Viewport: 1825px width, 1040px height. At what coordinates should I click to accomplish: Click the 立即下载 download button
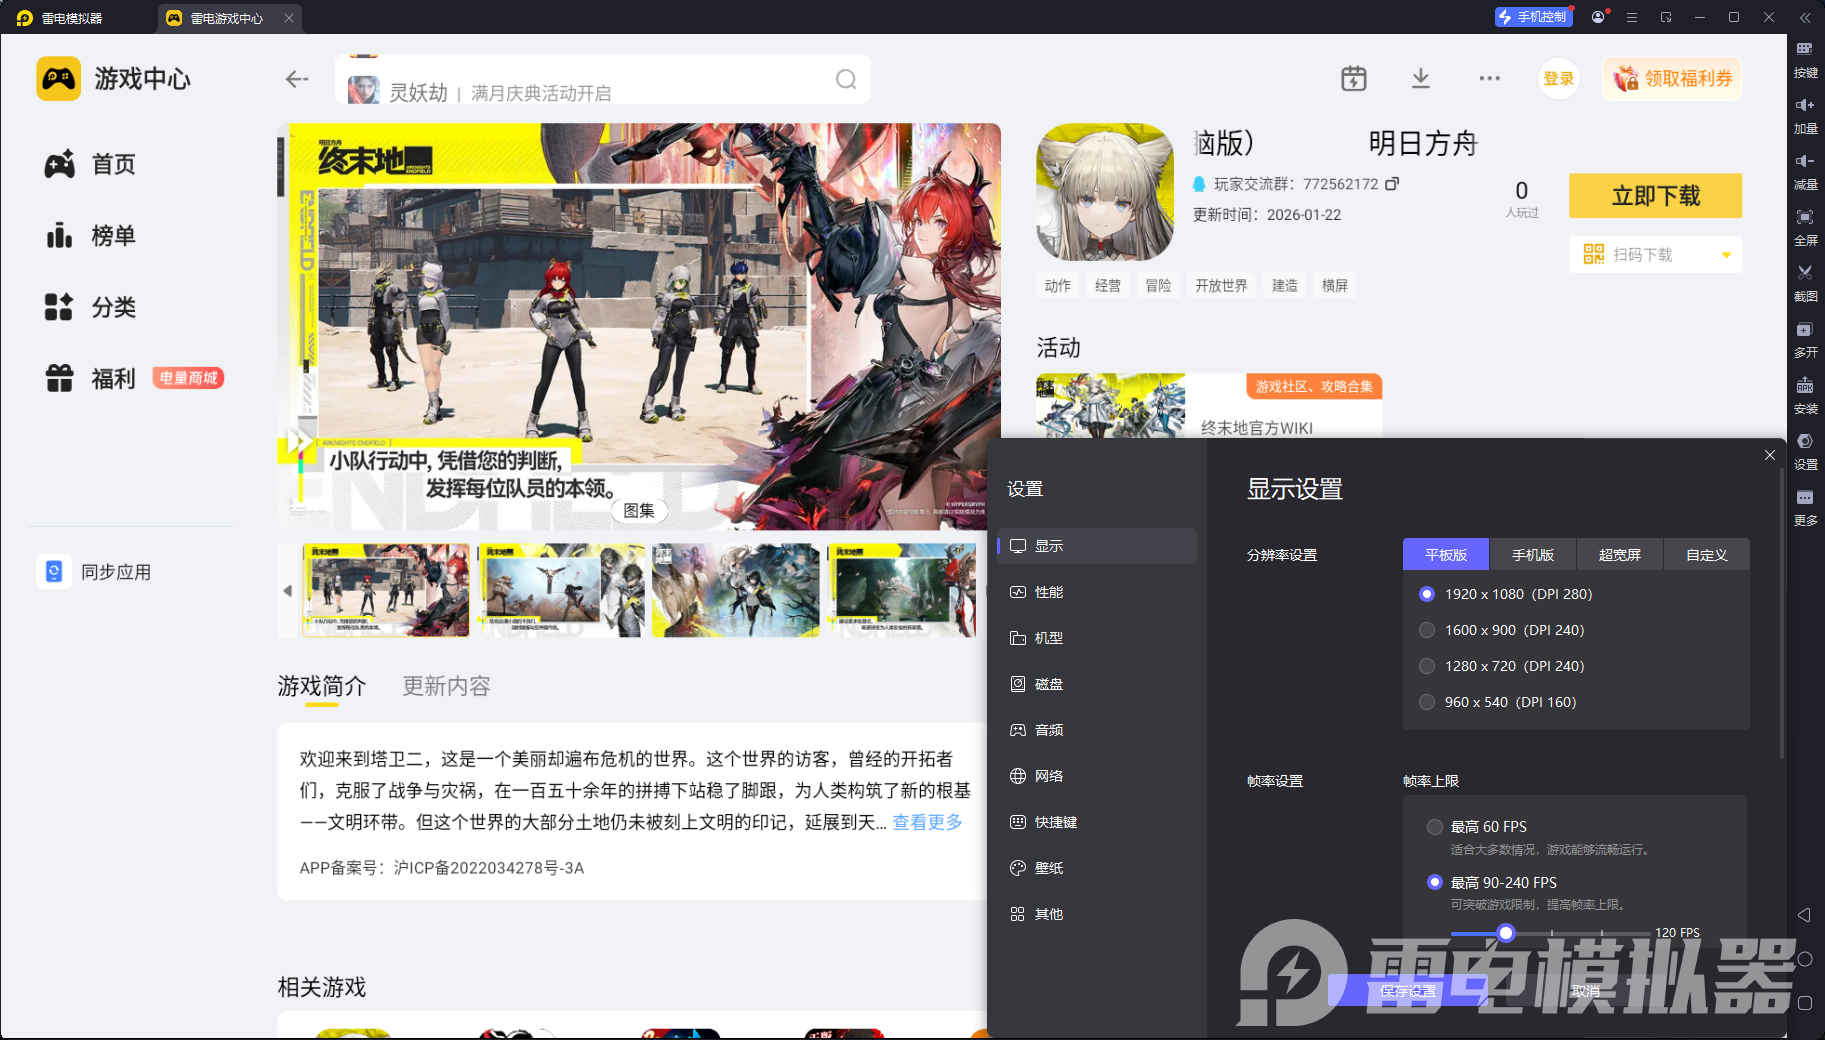click(1655, 196)
